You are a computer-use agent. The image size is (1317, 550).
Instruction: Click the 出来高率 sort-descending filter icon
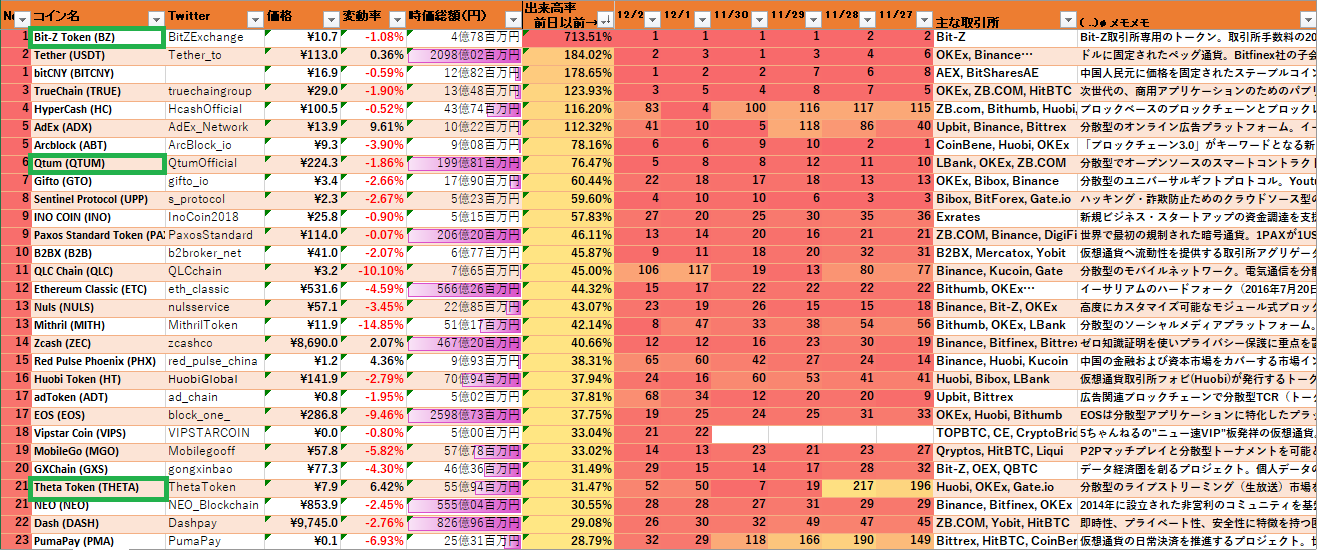pyautogui.click(x=604, y=18)
